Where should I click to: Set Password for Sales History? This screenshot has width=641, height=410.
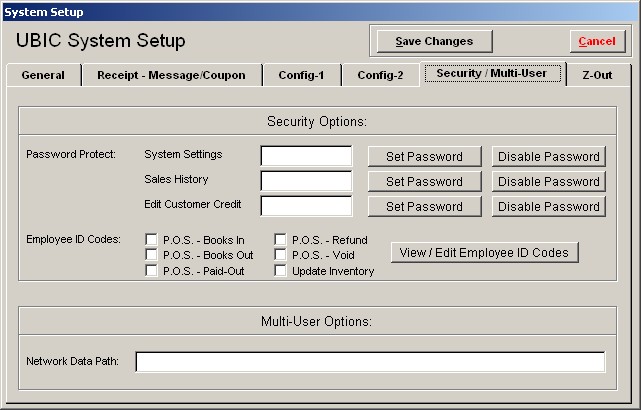tap(424, 181)
